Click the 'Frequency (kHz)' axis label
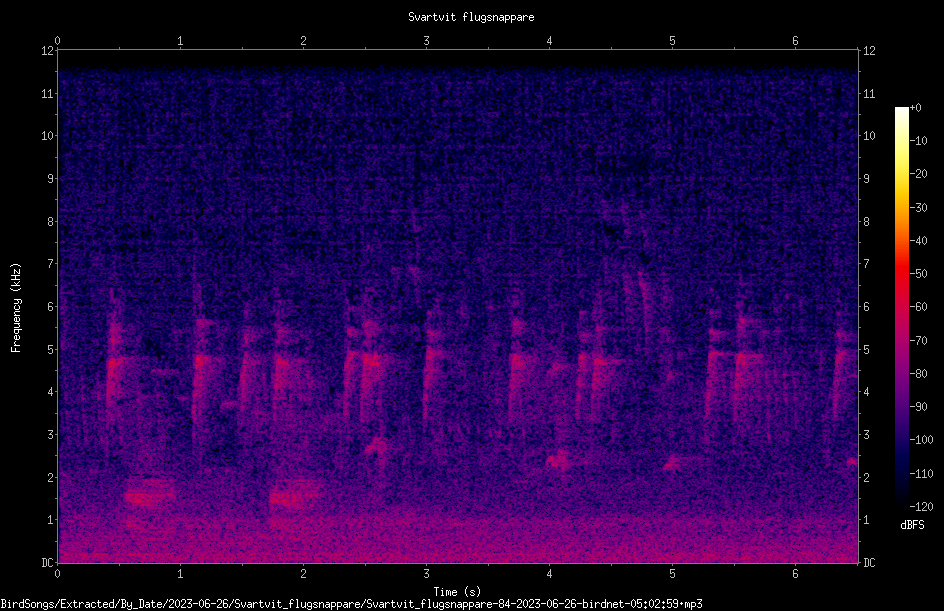Viewport: 944px width, 611px height. [16, 308]
